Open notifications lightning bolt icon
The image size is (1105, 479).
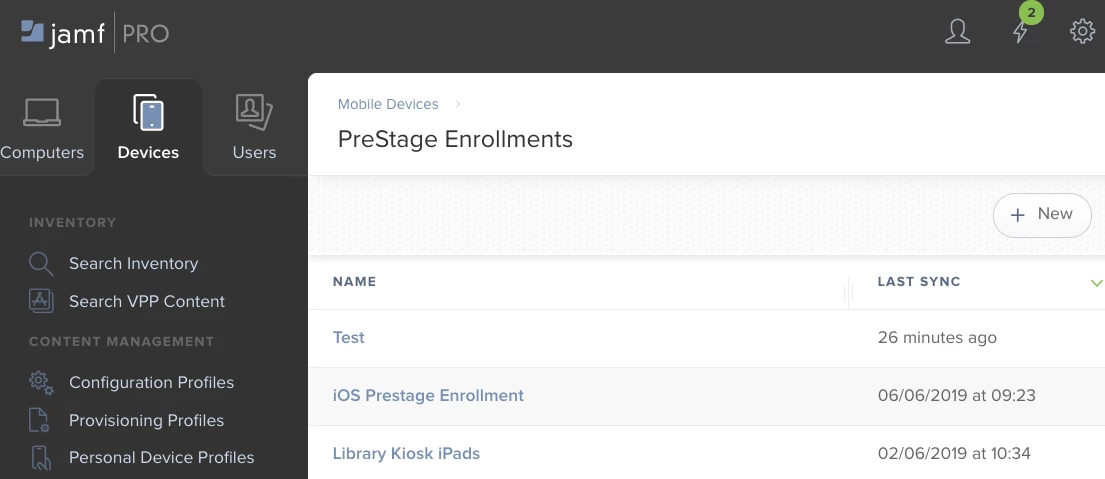[x=1020, y=32]
